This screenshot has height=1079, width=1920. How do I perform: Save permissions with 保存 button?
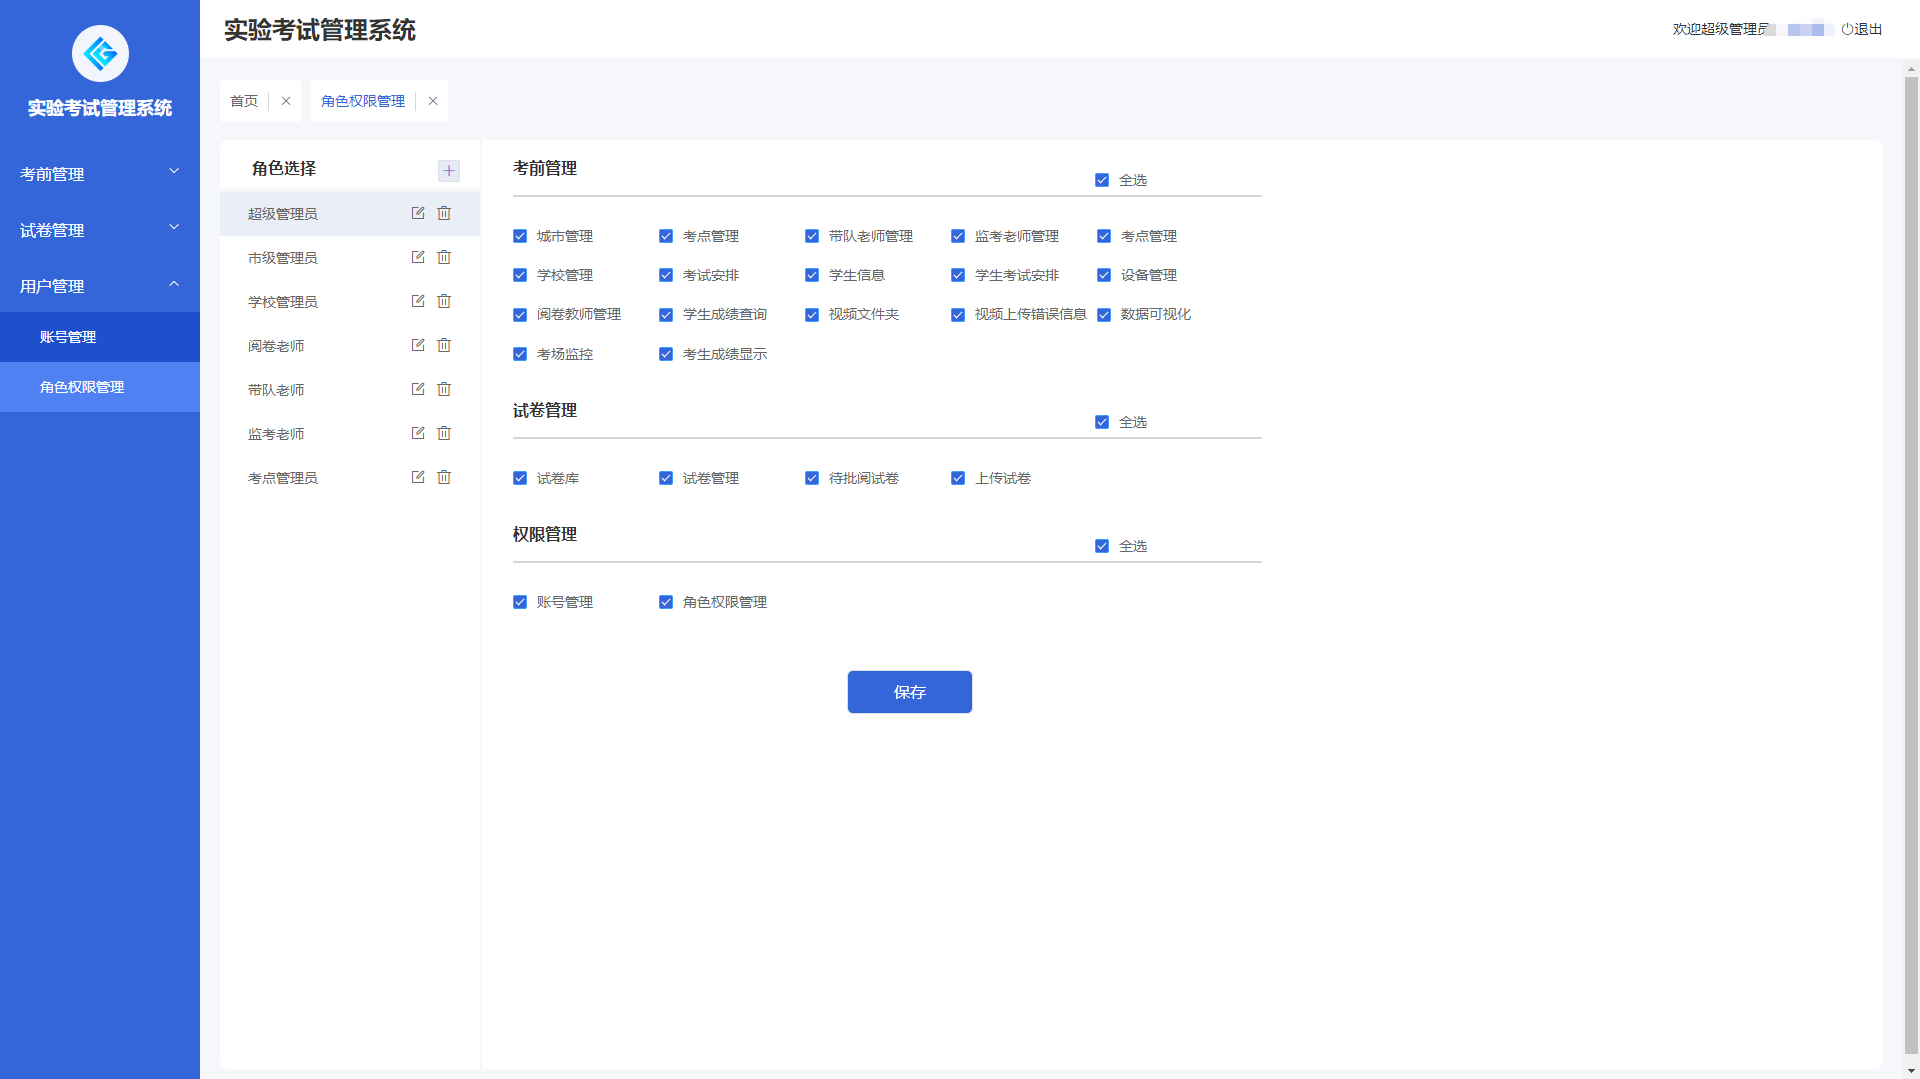pos(910,692)
